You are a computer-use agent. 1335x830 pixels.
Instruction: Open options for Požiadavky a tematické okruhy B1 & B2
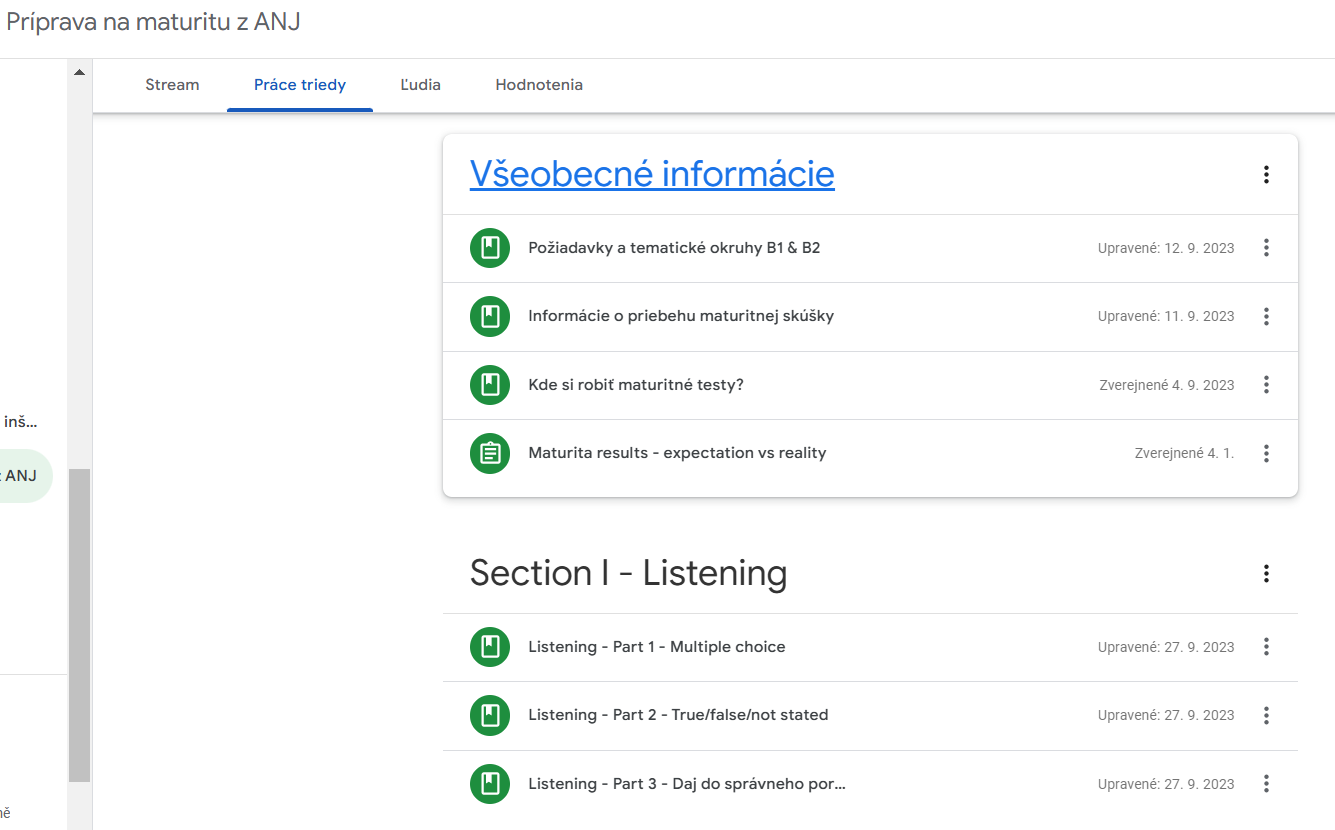point(1266,247)
